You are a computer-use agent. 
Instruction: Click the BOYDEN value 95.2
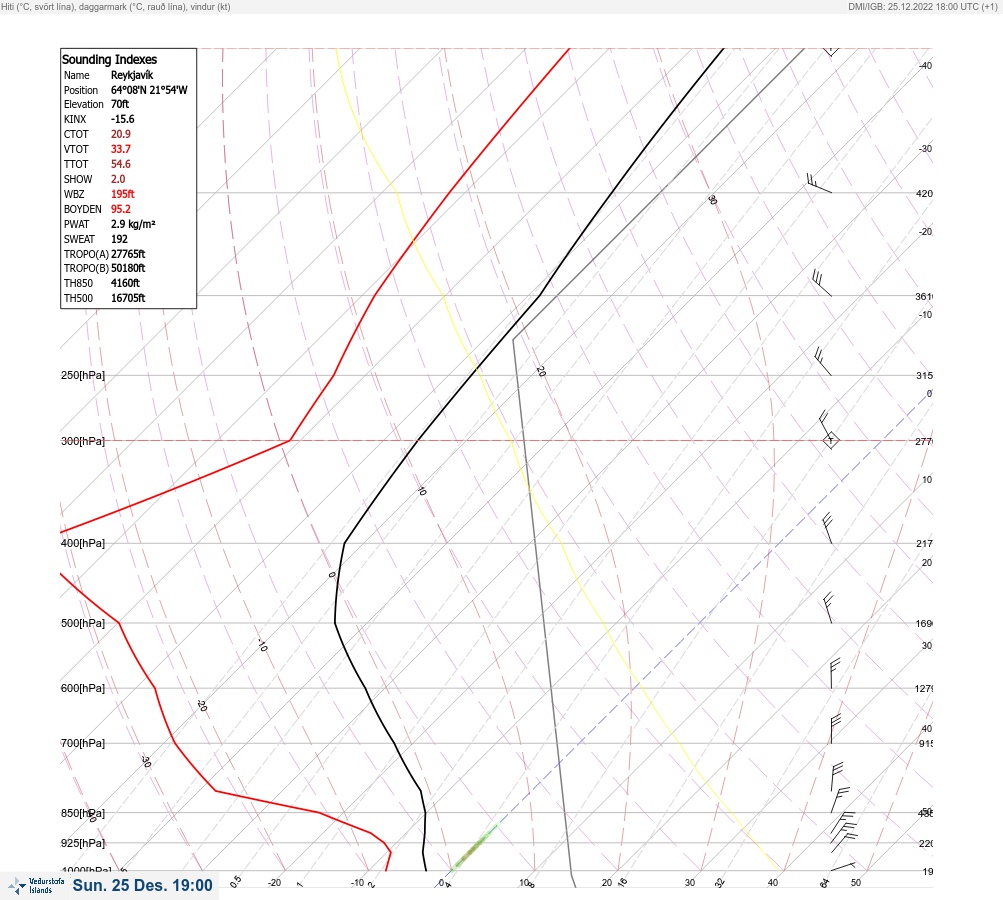point(120,209)
